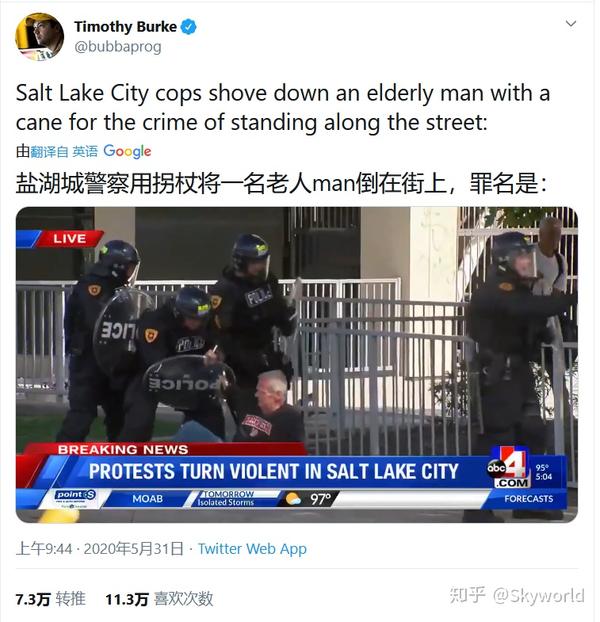The image size is (600, 622).
Task: Open the Twitter Web App link
Action: (252, 549)
